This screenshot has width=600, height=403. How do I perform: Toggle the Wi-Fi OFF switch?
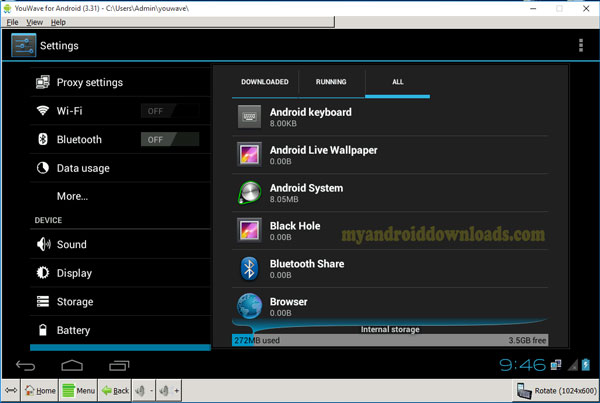(x=170, y=111)
